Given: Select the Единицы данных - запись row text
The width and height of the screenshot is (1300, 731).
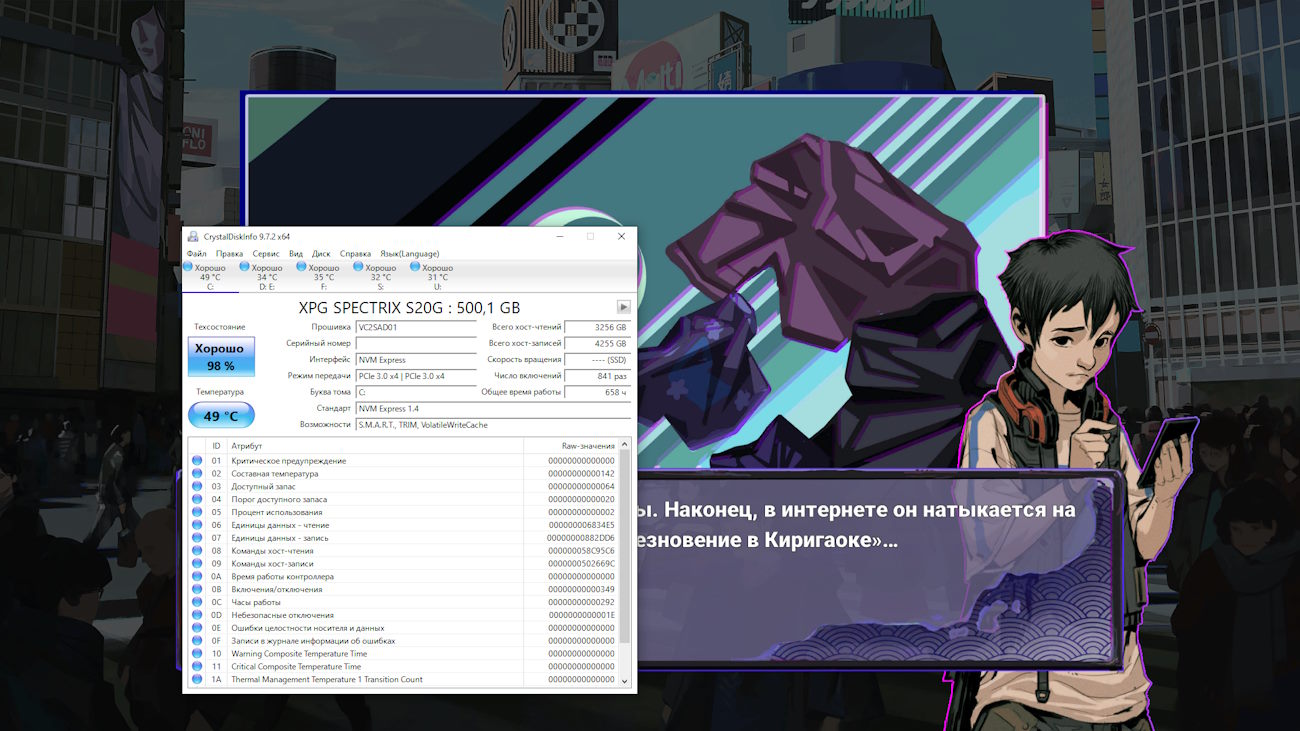Looking at the screenshot, I should 280,538.
